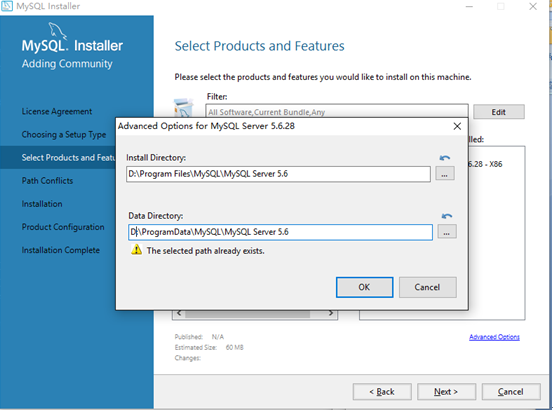The height and width of the screenshot is (410, 553).
Task: Reset Data Directory to default with revert arrow
Action: click(447, 216)
